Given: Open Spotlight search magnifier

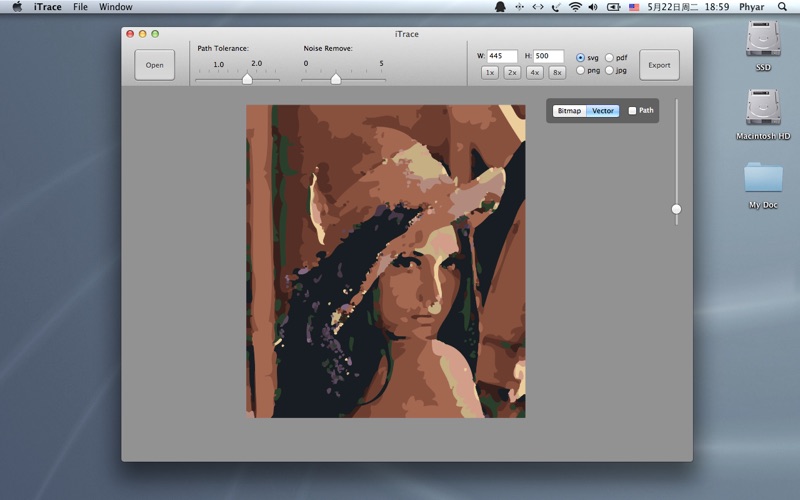Looking at the screenshot, I should pos(782,7).
